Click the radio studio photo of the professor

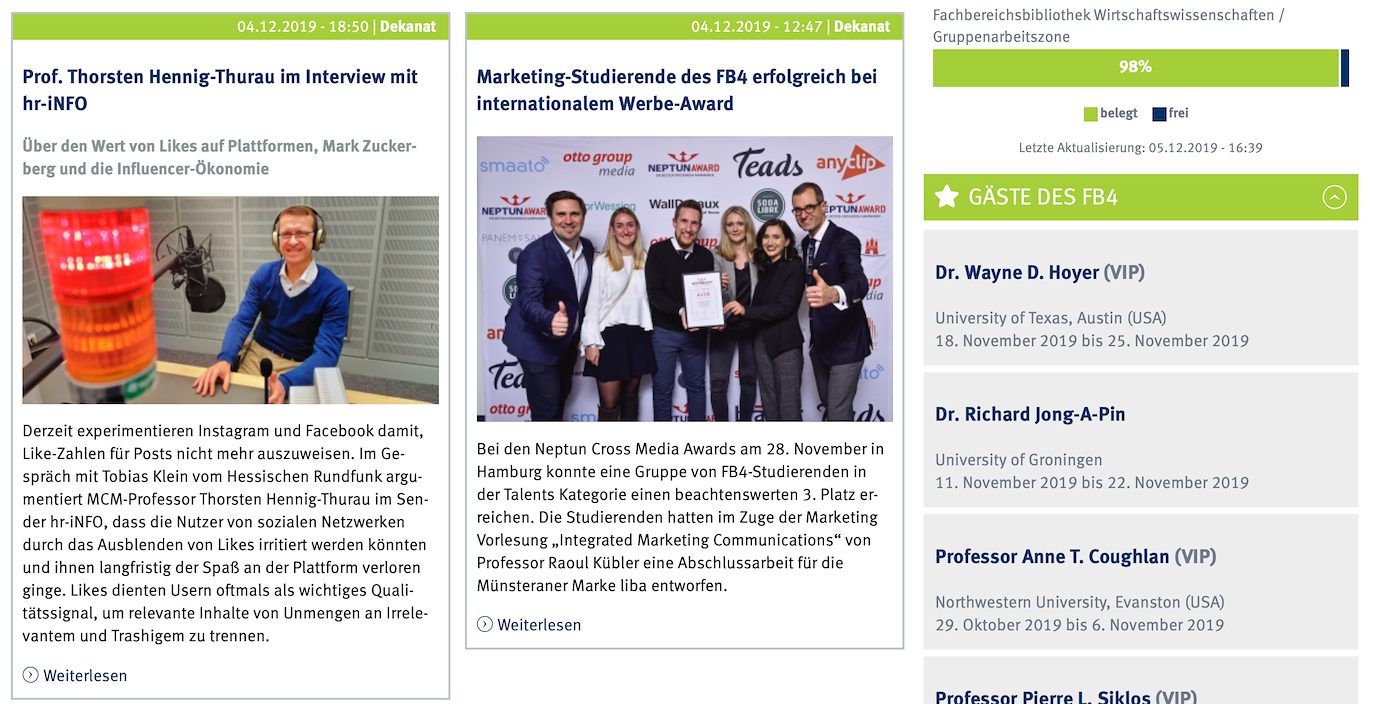pos(231,300)
